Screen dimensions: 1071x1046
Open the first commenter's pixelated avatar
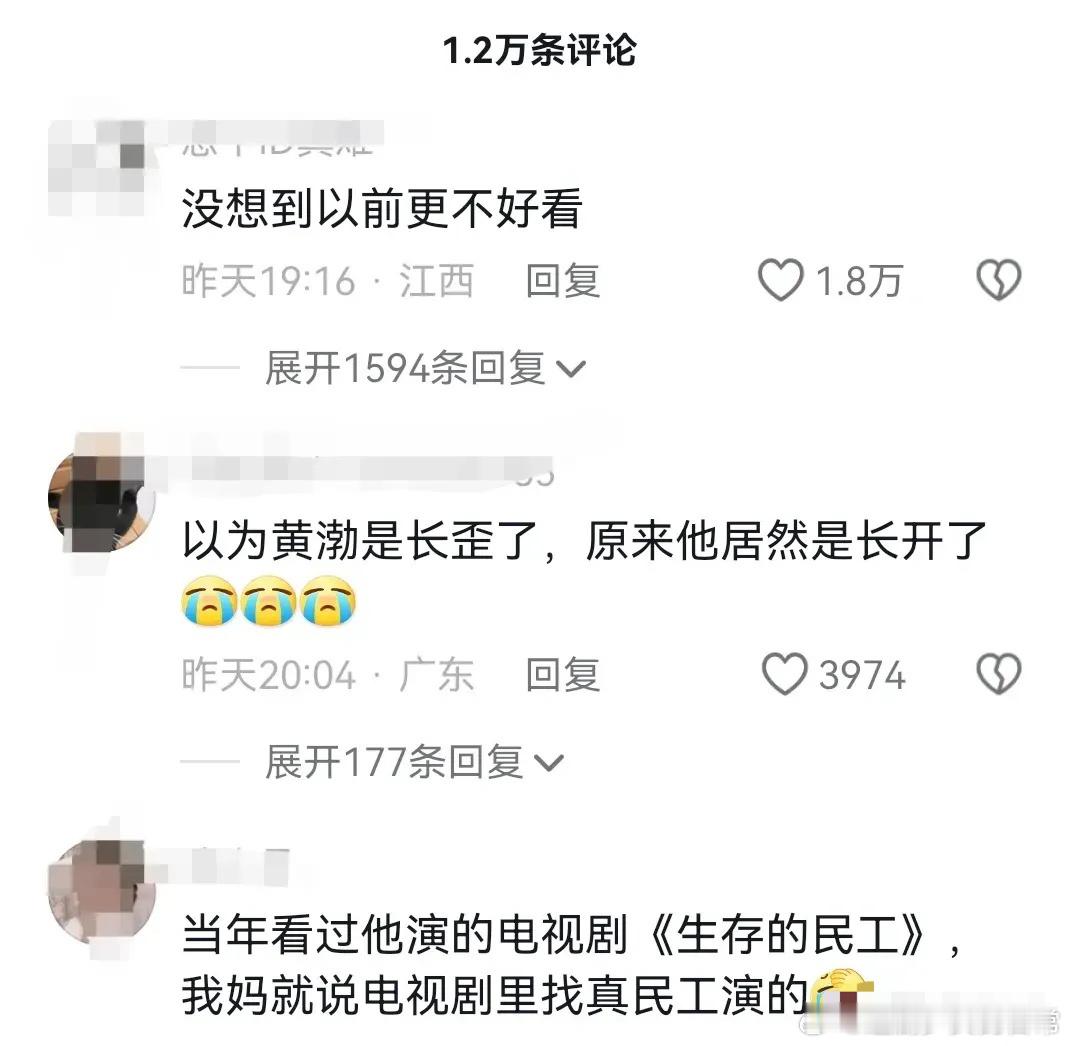(x=97, y=167)
